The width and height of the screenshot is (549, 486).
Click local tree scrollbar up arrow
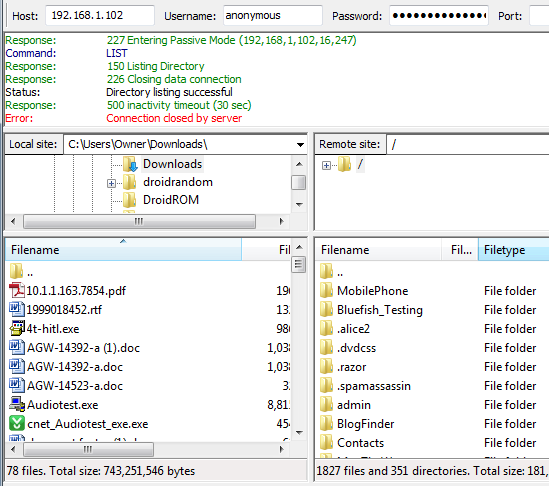(299, 164)
